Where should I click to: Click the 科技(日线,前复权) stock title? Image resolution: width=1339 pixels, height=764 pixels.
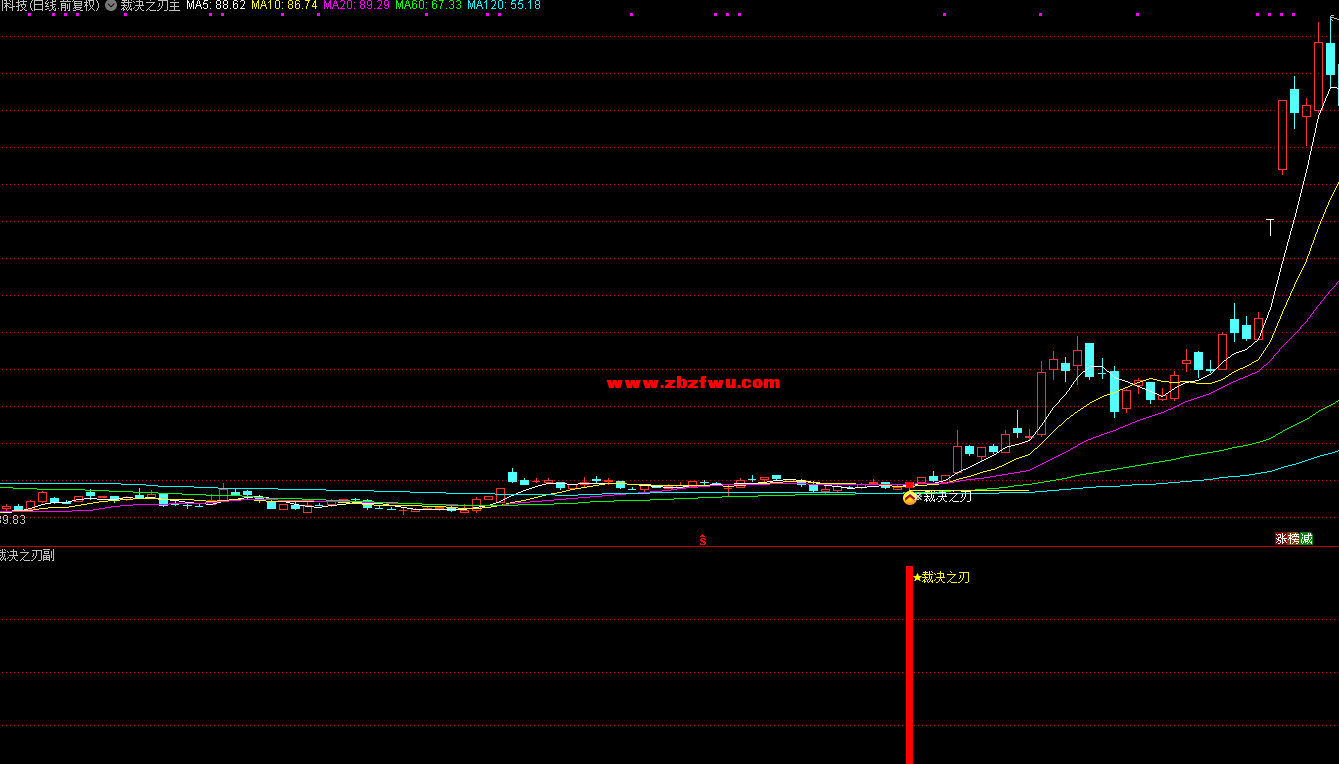pos(50,5)
